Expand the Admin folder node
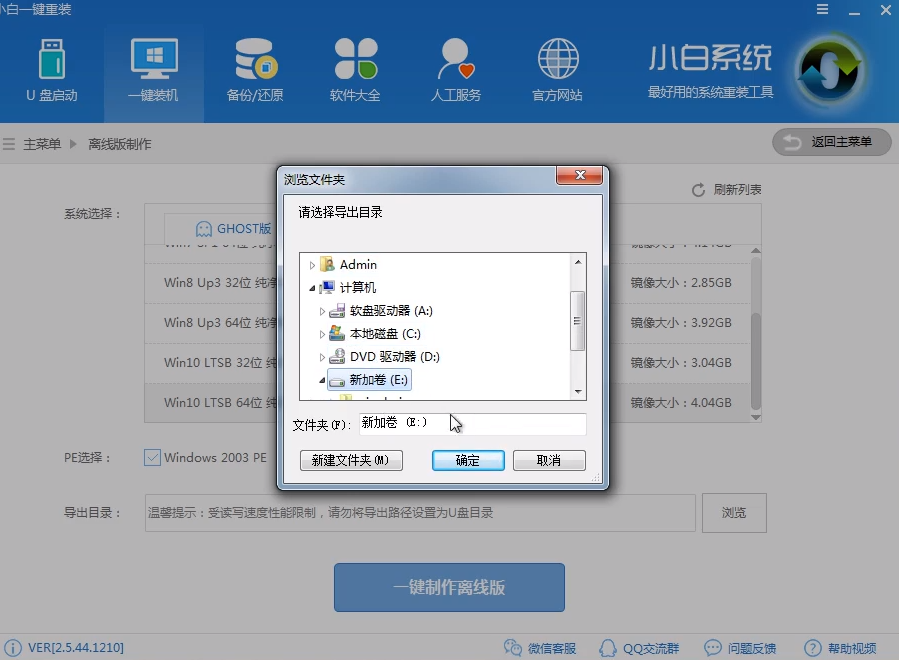This screenshot has width=899, height=660. [314, 264]
